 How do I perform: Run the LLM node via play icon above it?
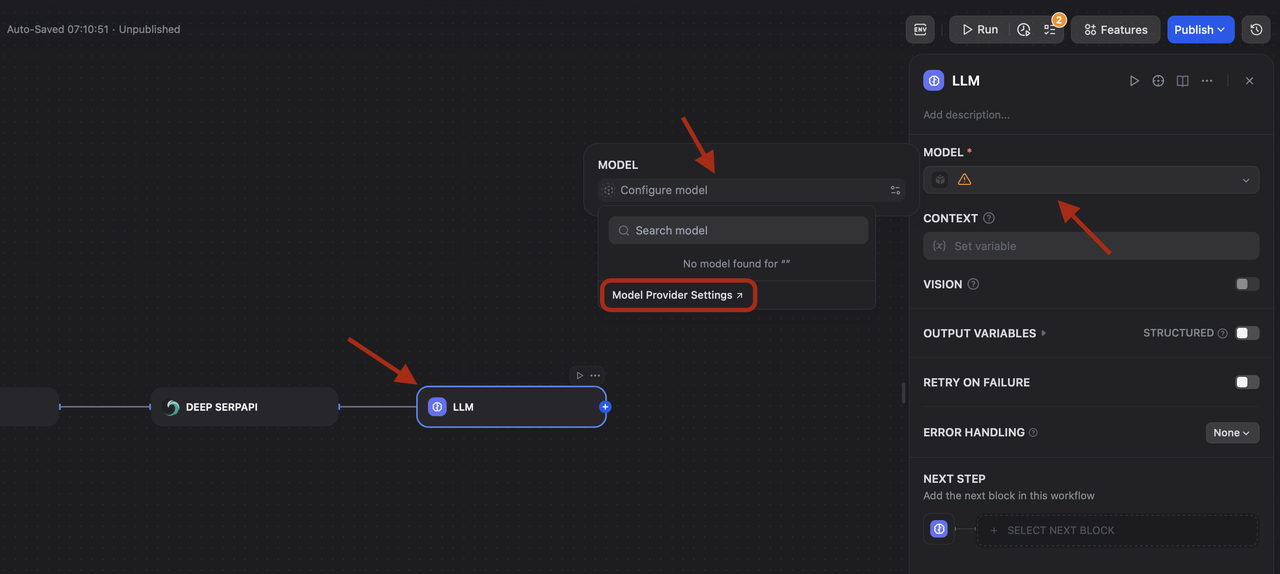[579, 376]
